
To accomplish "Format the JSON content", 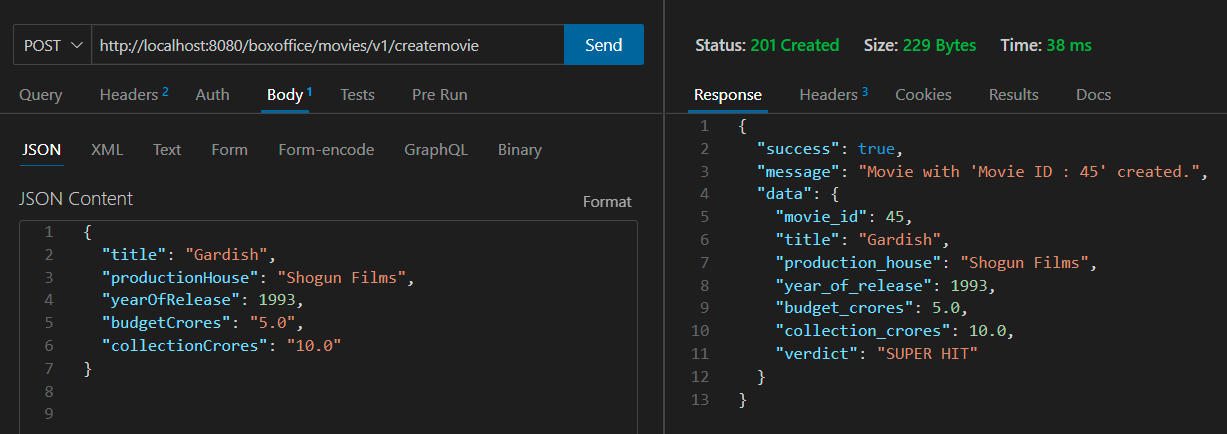I will tap(607, 202).
